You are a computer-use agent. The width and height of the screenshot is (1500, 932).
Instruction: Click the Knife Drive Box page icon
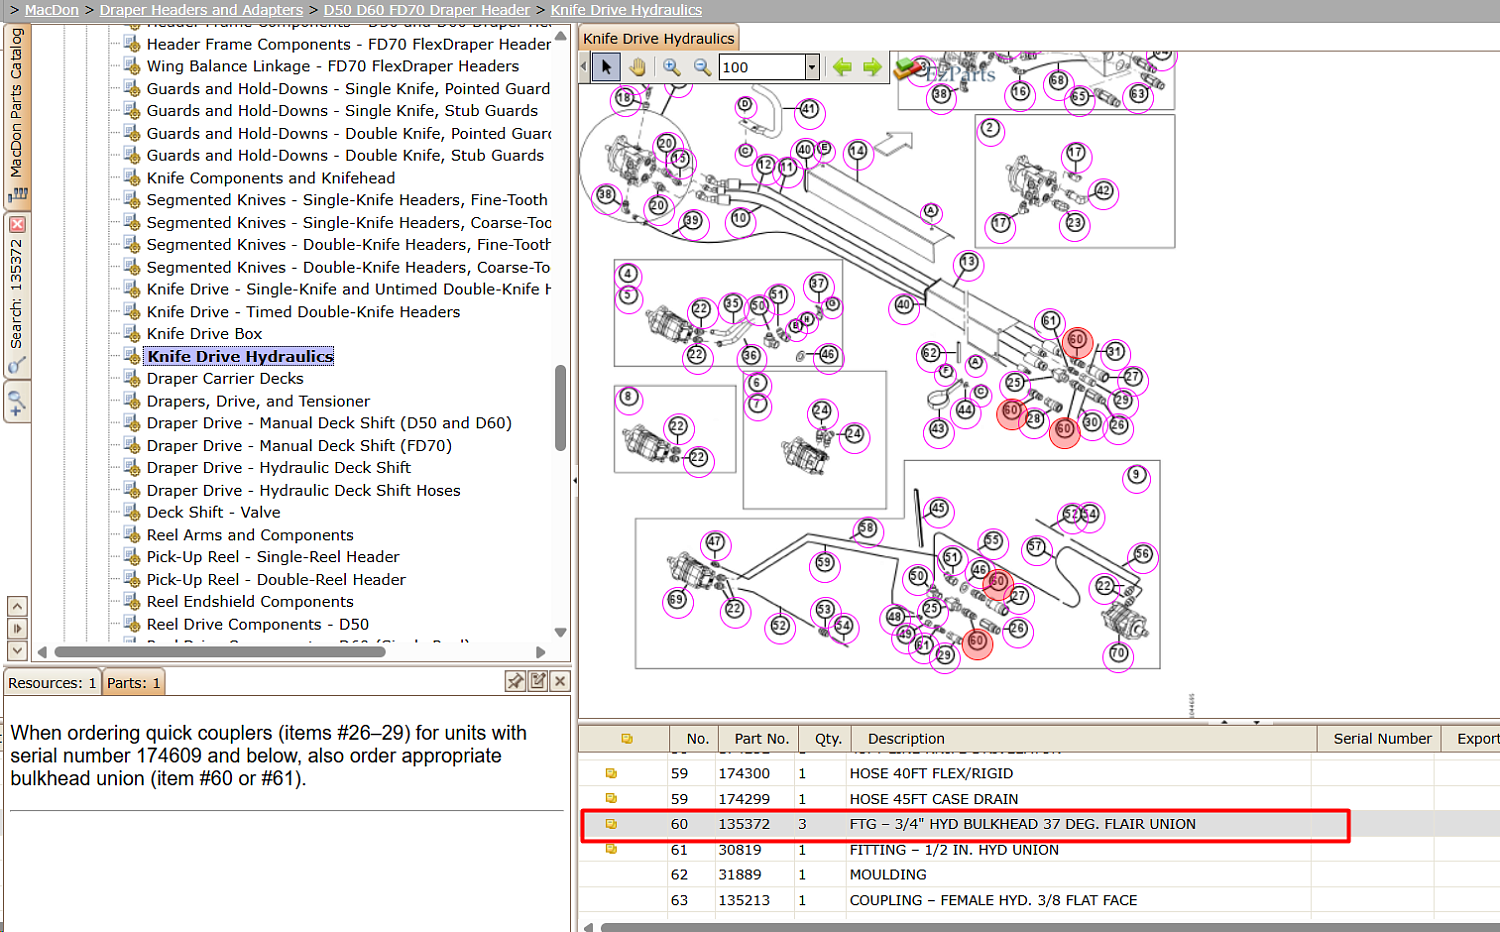pyautogui.click(x=131, y=334)
